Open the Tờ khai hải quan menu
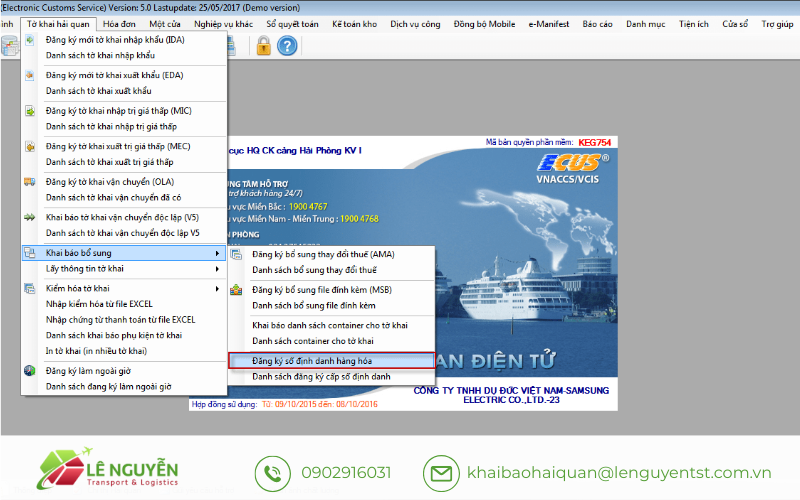The image size is (800, 500). [58, 24]
